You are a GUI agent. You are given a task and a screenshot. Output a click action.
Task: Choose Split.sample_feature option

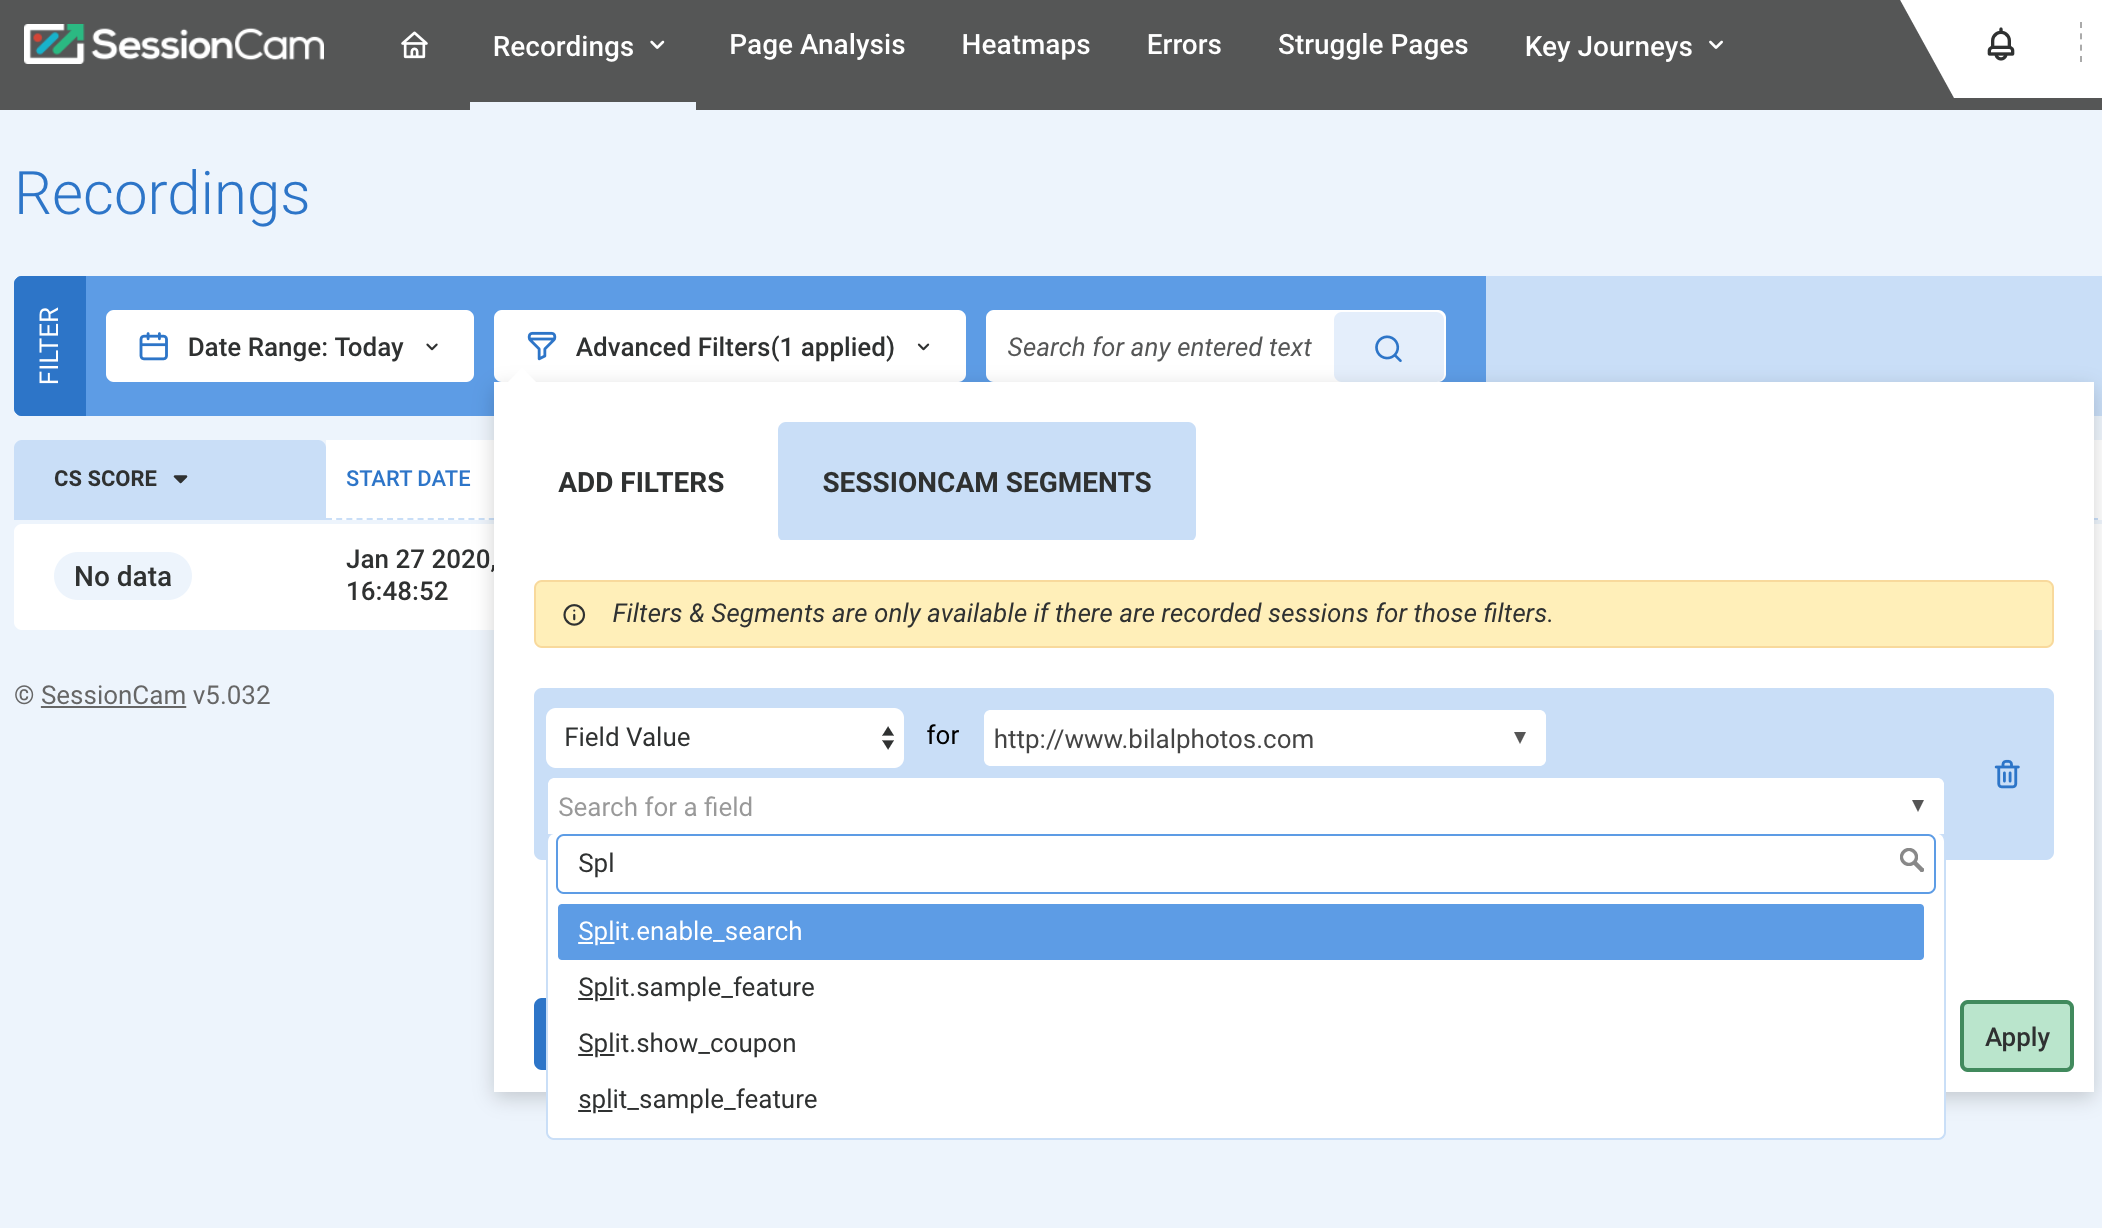click(696, 987)
